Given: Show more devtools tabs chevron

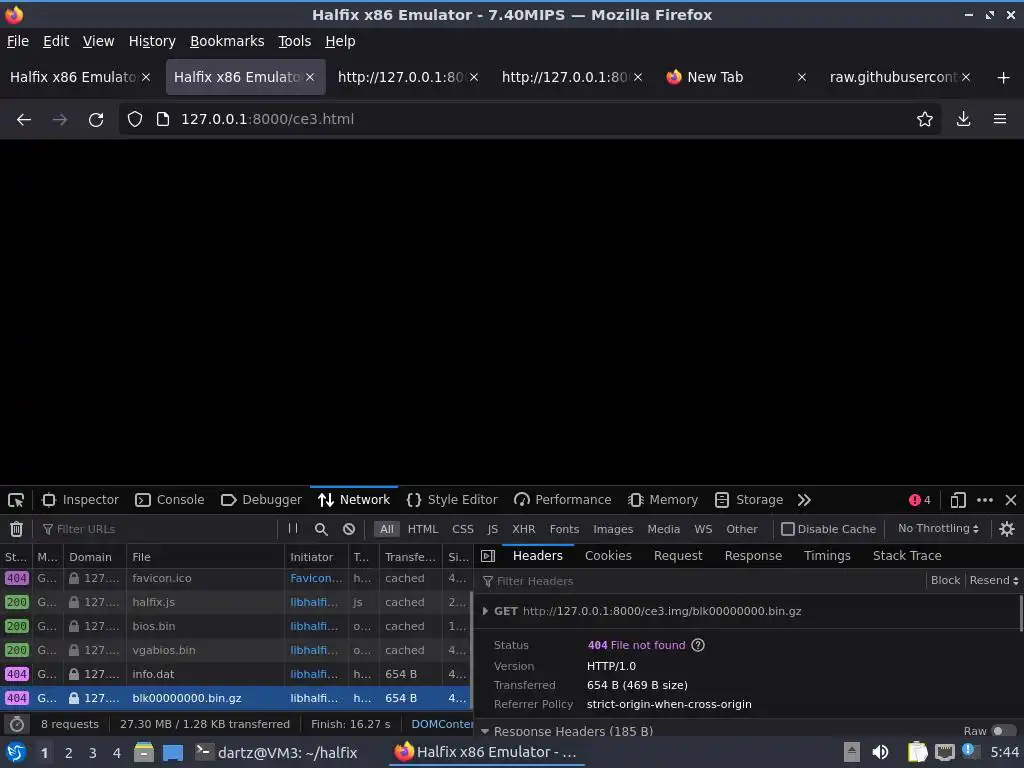Looking at the screenshot, I should [x=804, y=500].
